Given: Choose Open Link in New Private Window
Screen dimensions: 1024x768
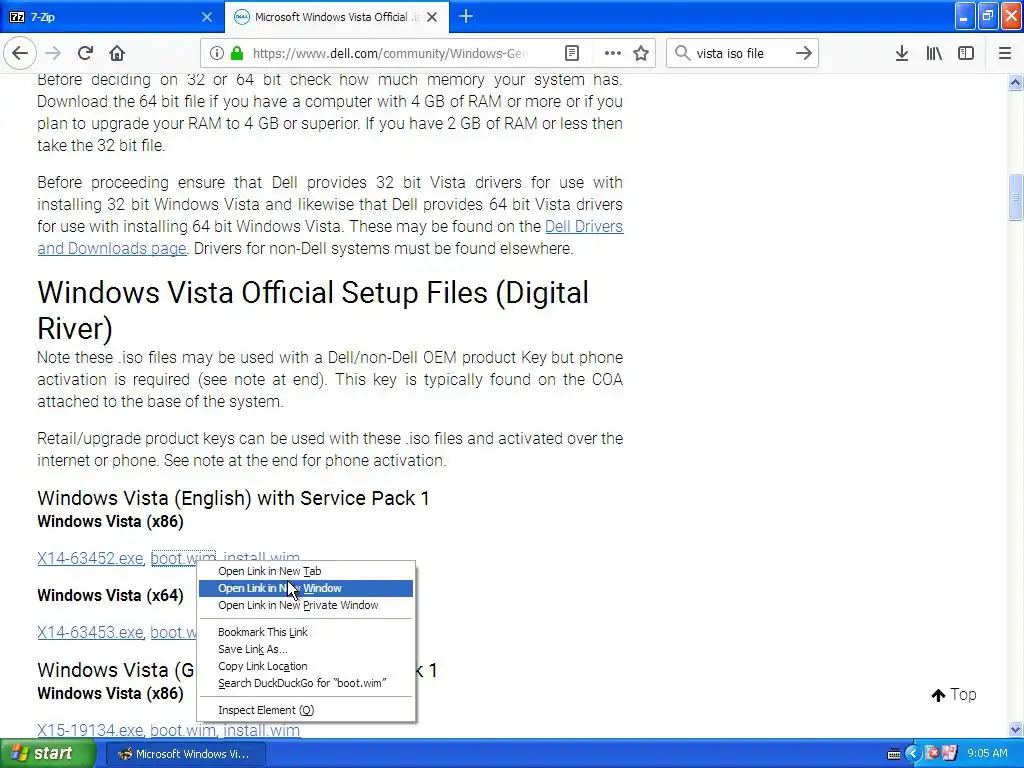Looking at the screenshot, I should (x=306, y=605).
